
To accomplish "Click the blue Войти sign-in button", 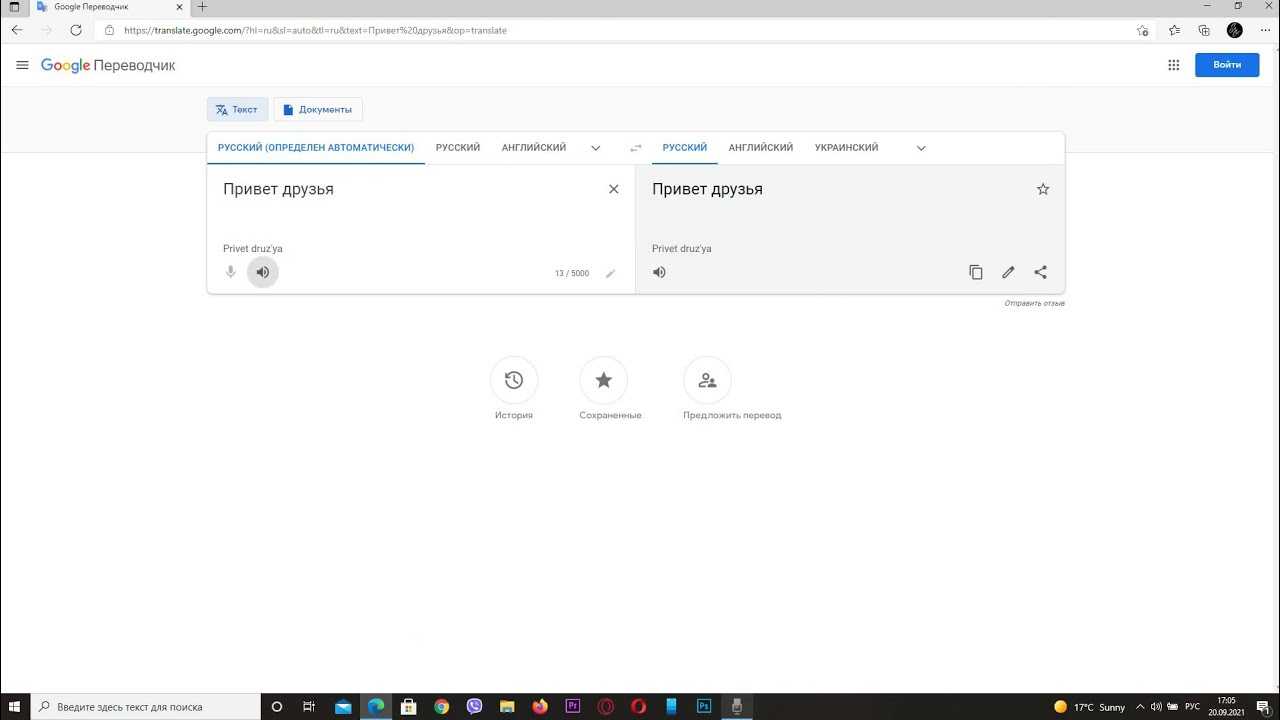I will click(1227, 65).
